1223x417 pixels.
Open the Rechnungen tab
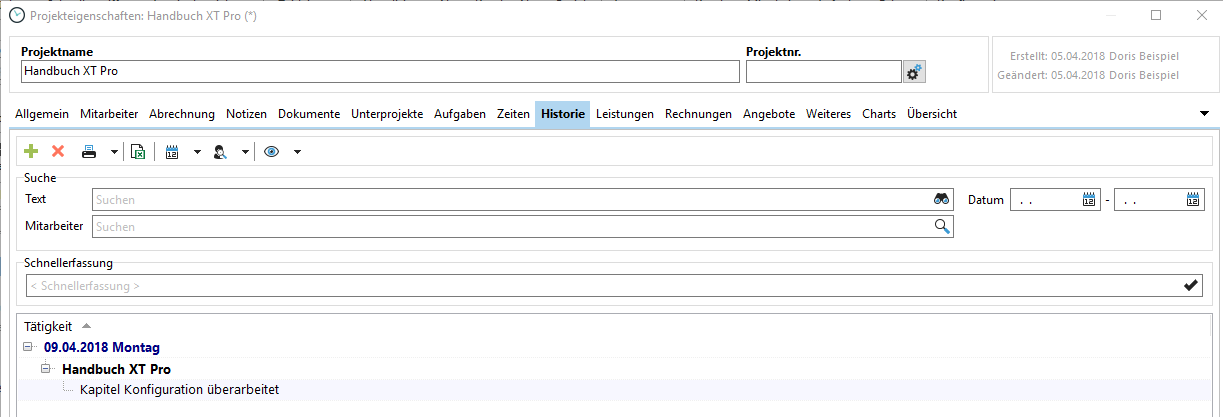click(698, 114)
